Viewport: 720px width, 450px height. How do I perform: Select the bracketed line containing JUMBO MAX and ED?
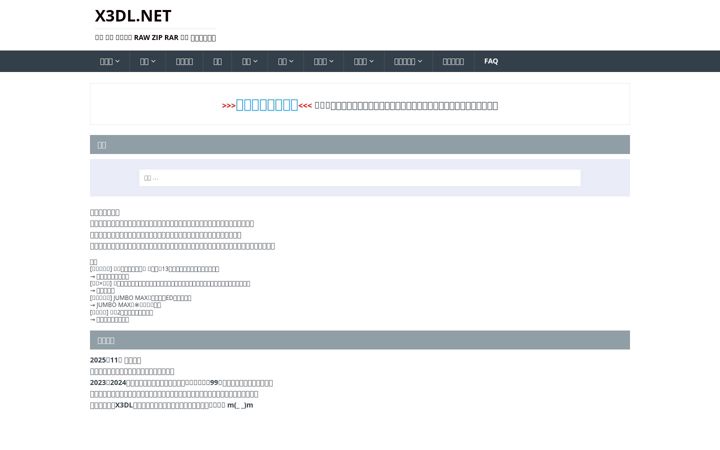(141, 298)
